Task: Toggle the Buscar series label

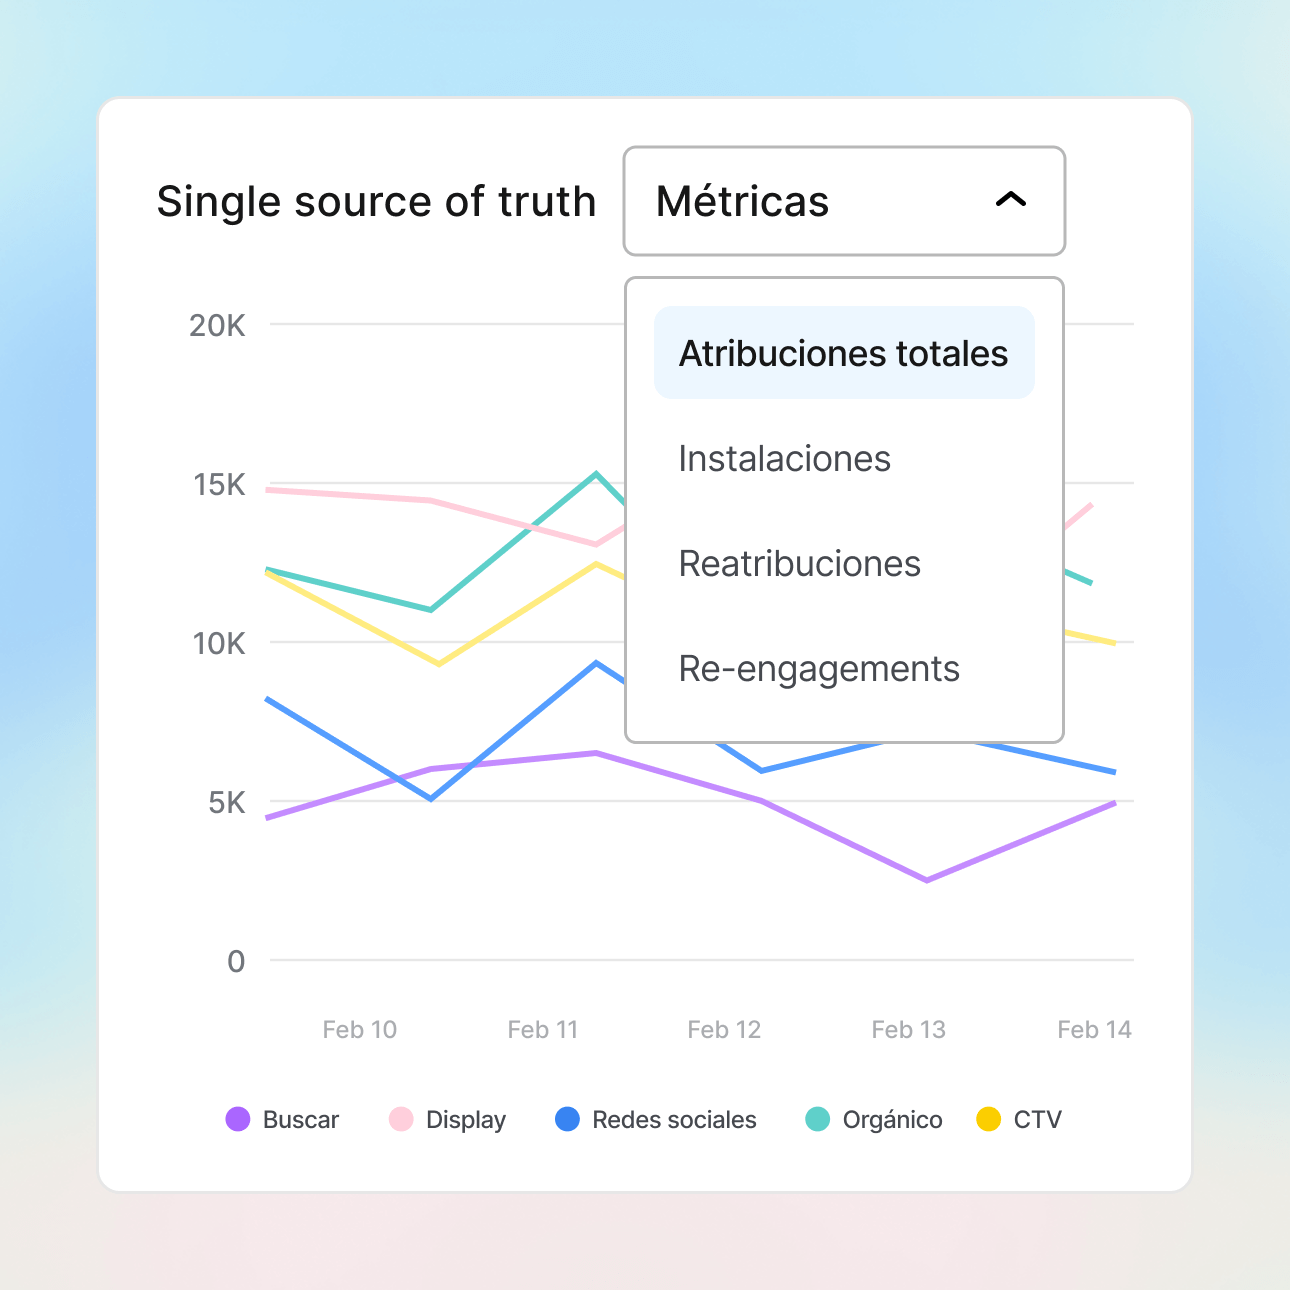Action: tap(300, 1120)
